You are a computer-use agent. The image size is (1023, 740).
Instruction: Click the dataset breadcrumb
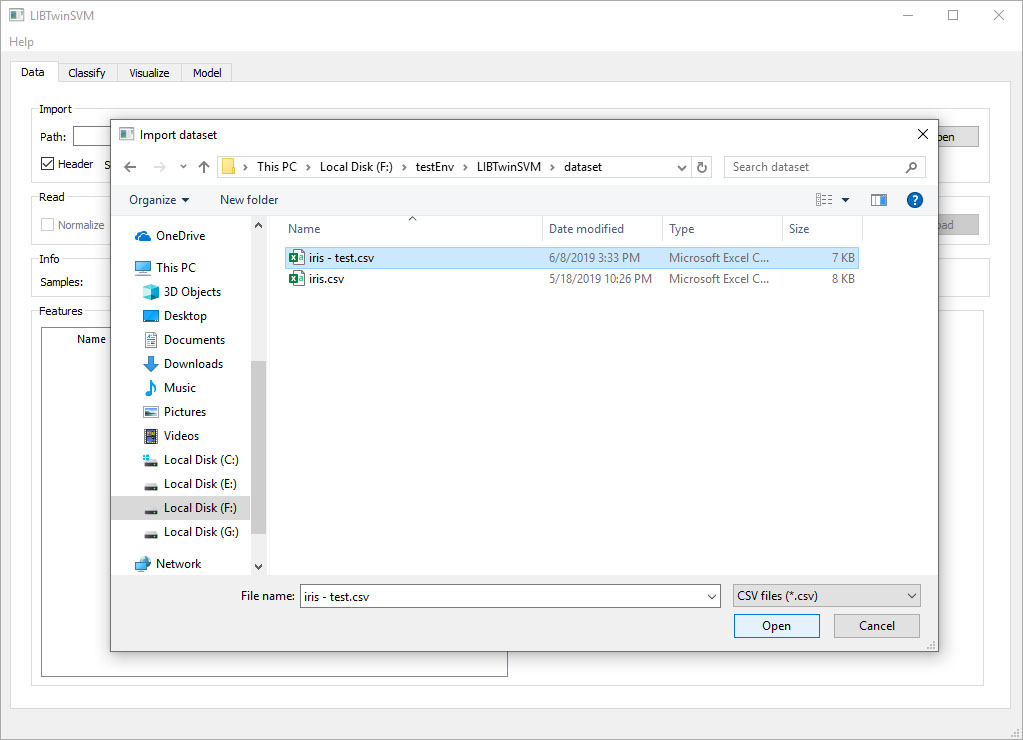point(583,167)
